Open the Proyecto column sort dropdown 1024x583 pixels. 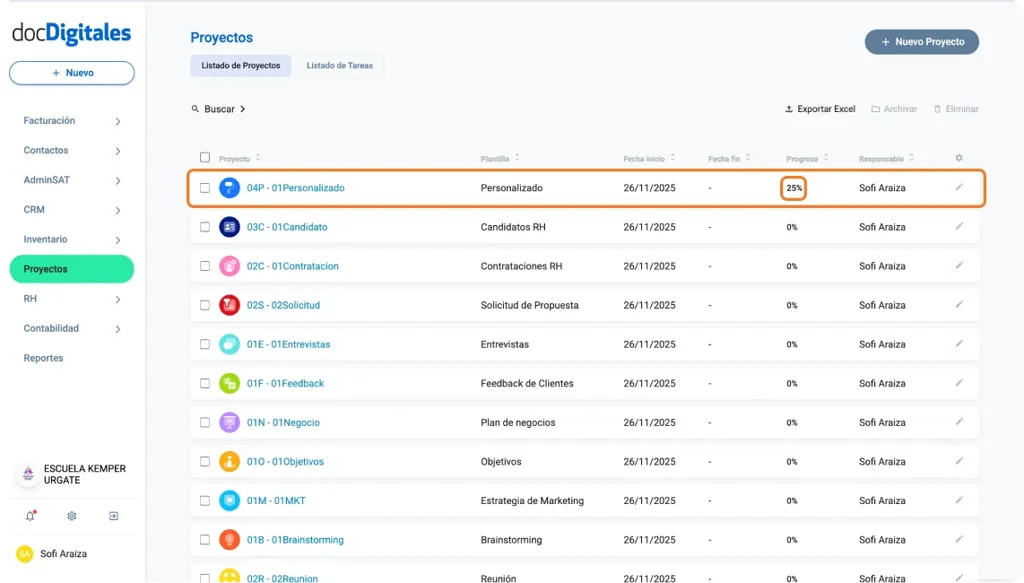(256, 158)
